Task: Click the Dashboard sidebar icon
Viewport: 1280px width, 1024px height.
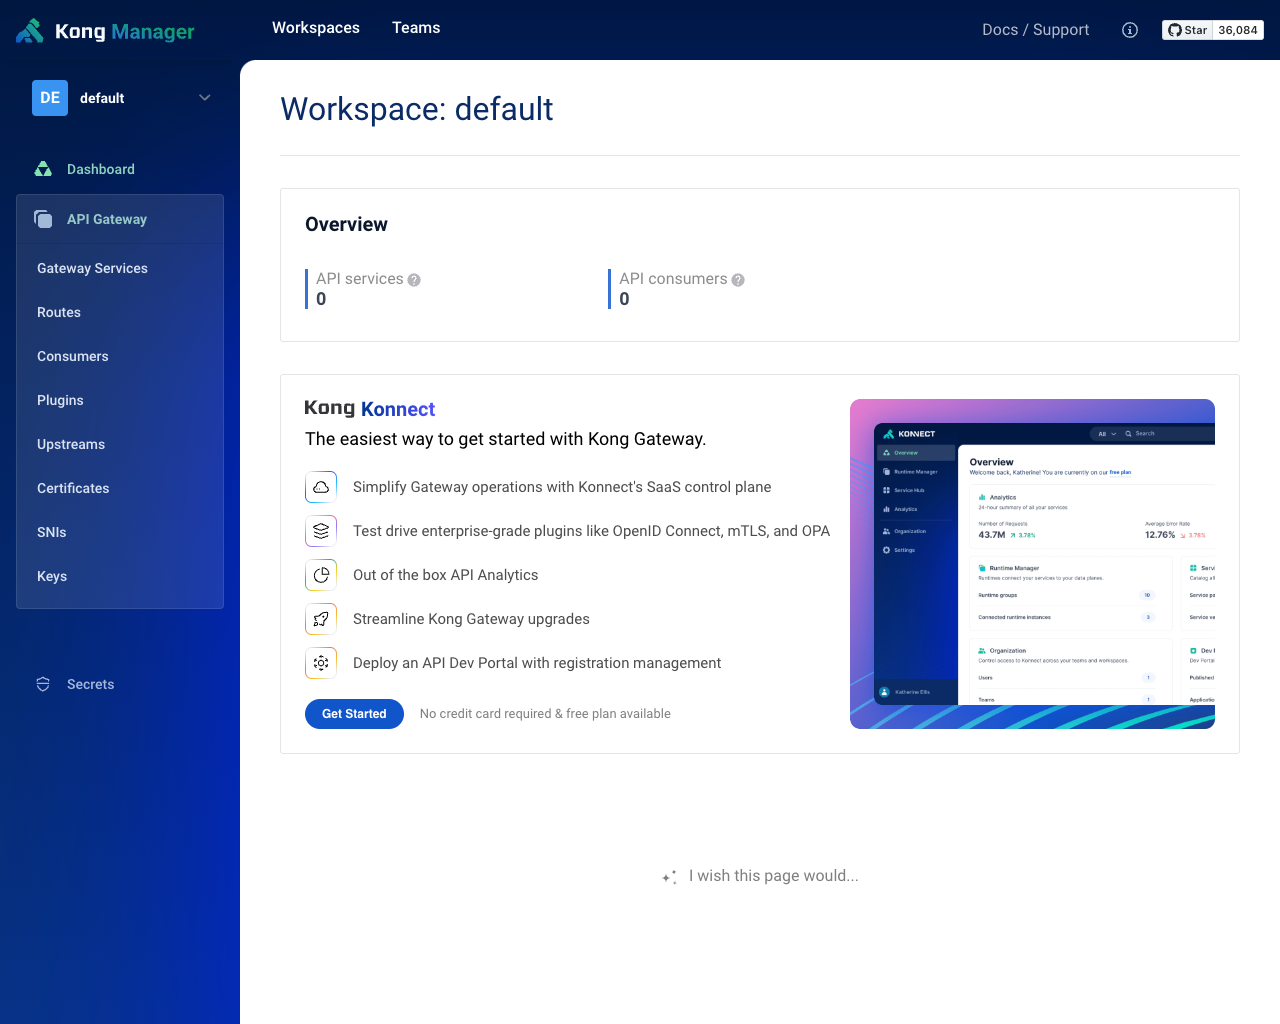Action: (x=43, y=169)
